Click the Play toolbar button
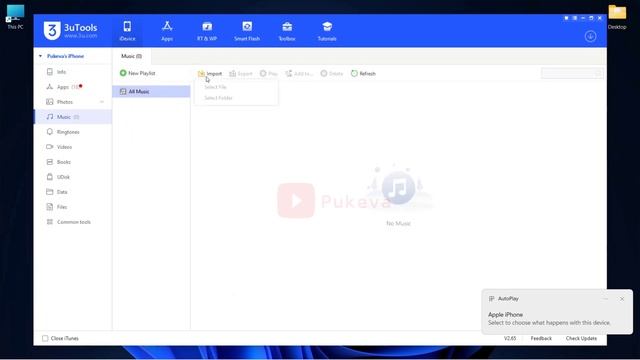Image resolution: width=640 pixels, height=360 pixels. 269,73
